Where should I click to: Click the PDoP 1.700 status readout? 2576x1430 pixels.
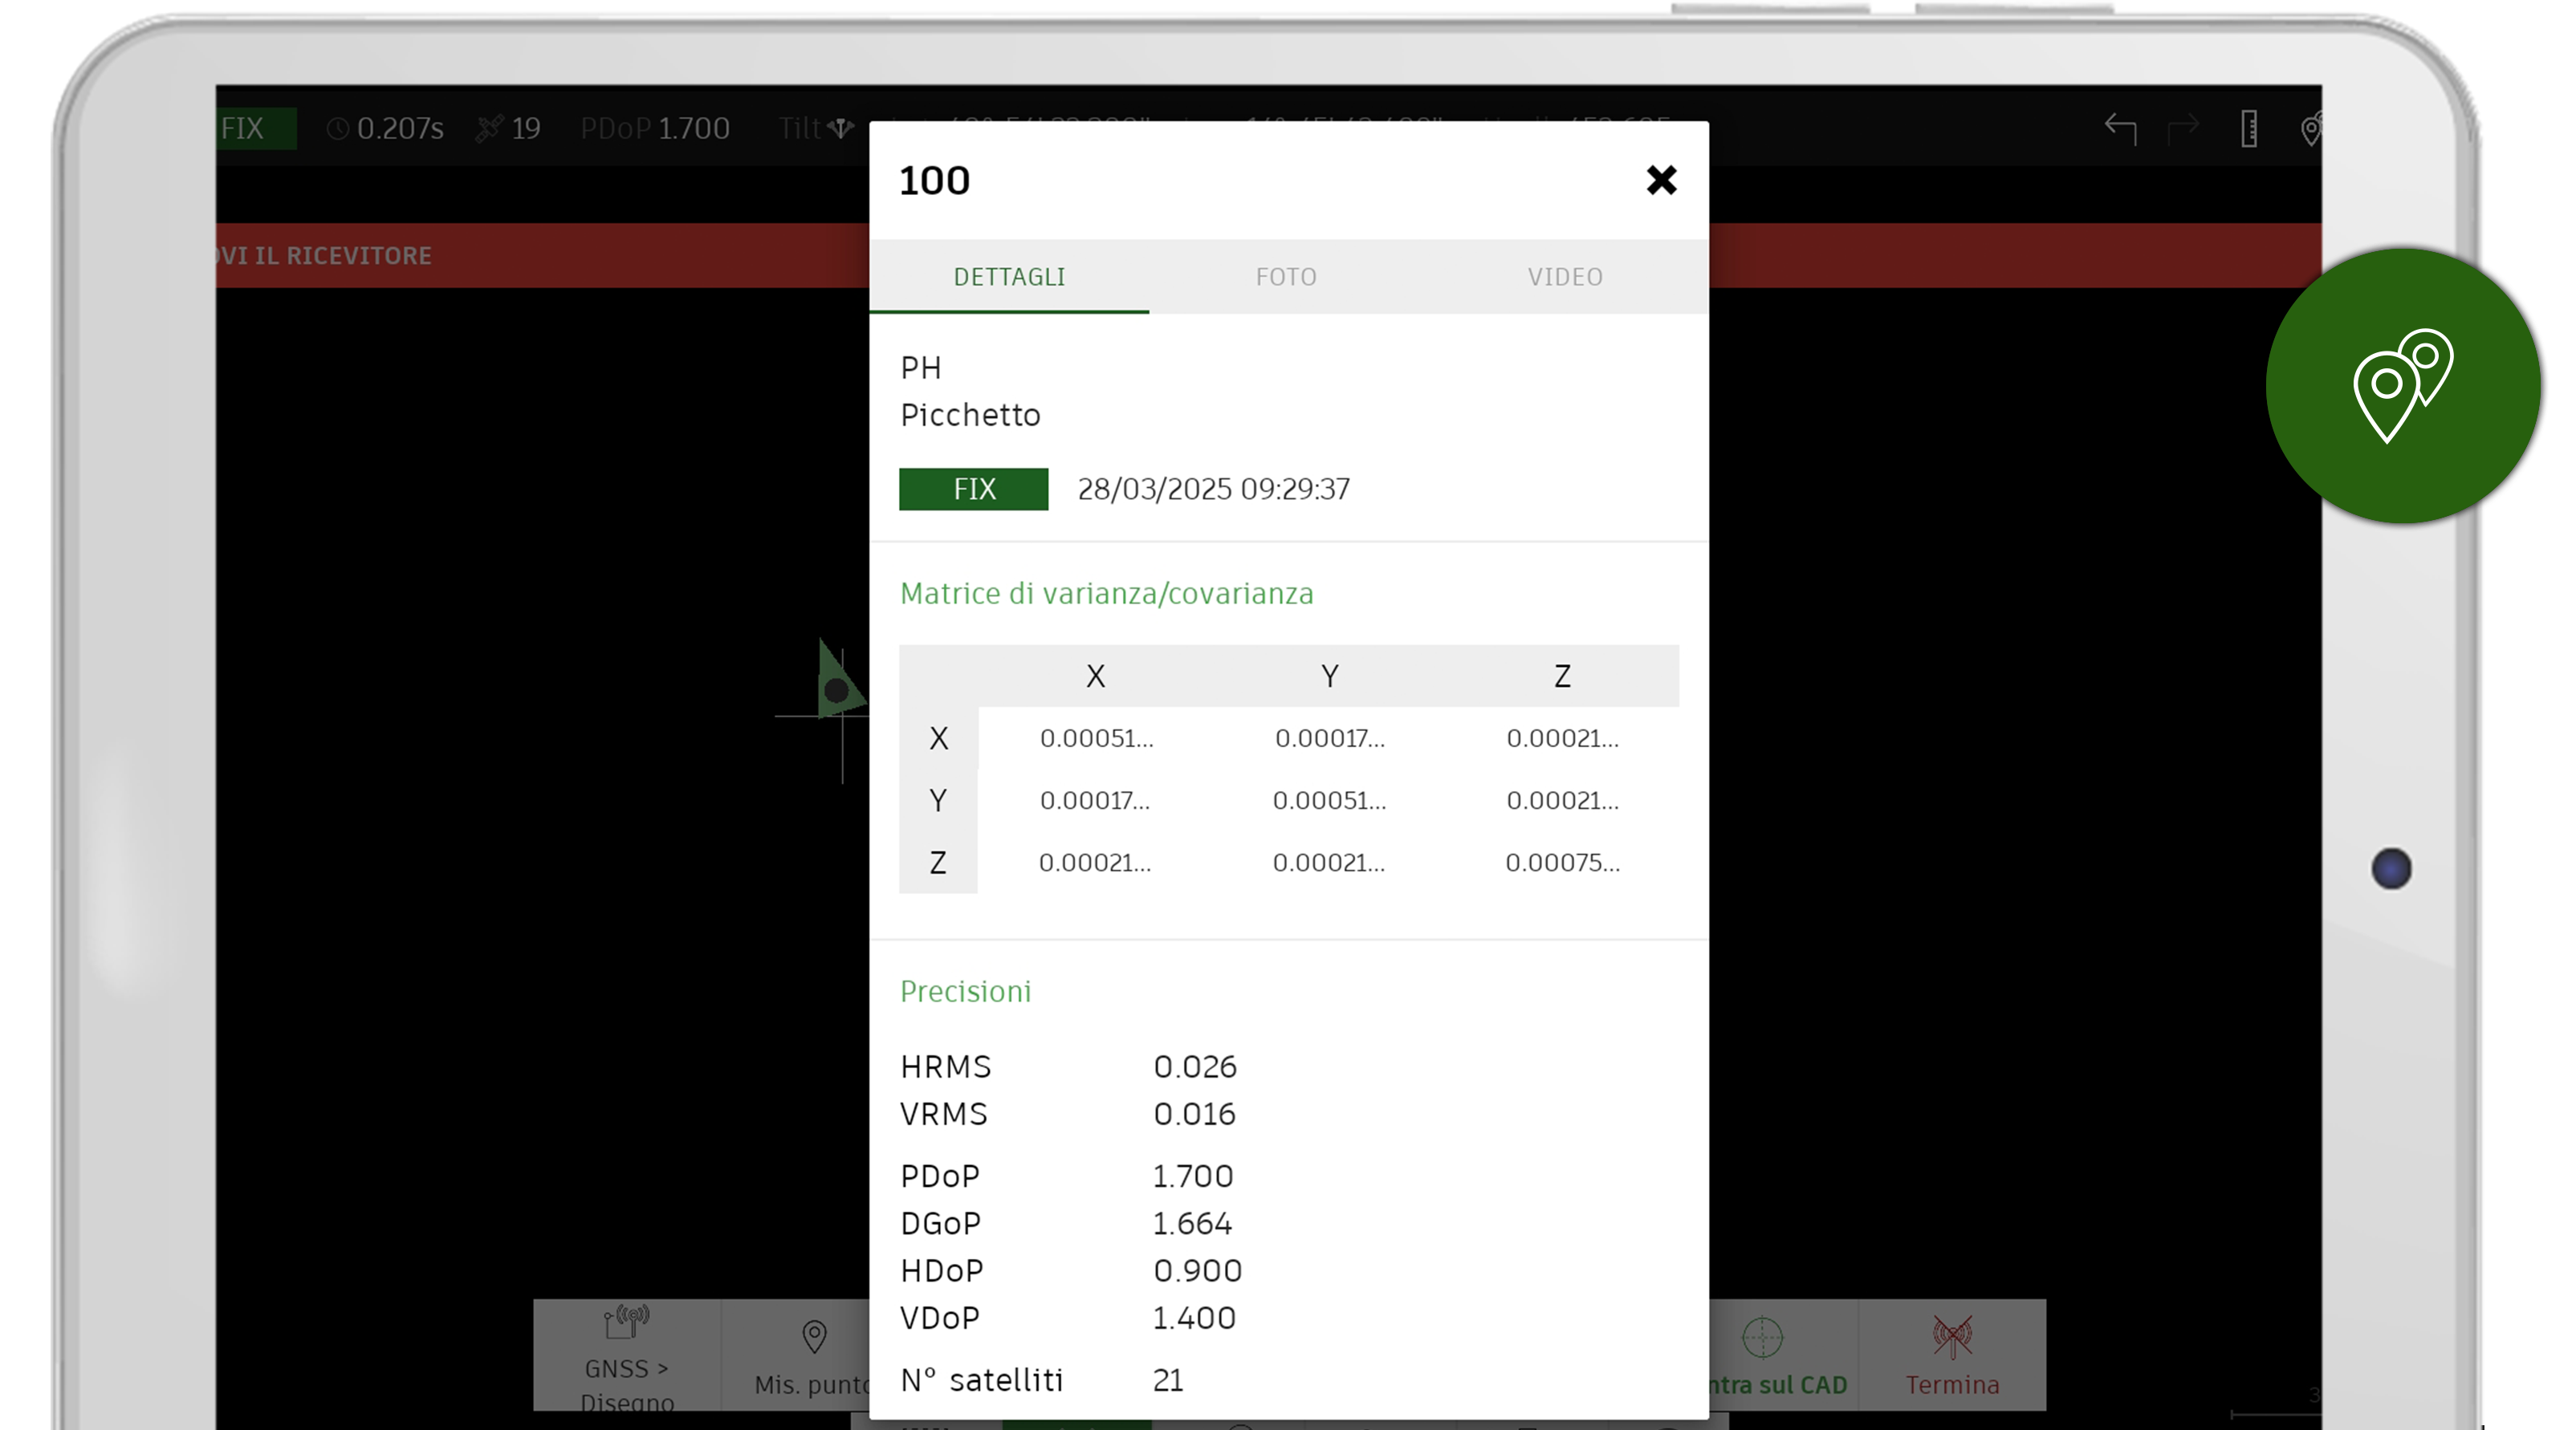coord(655,128)
